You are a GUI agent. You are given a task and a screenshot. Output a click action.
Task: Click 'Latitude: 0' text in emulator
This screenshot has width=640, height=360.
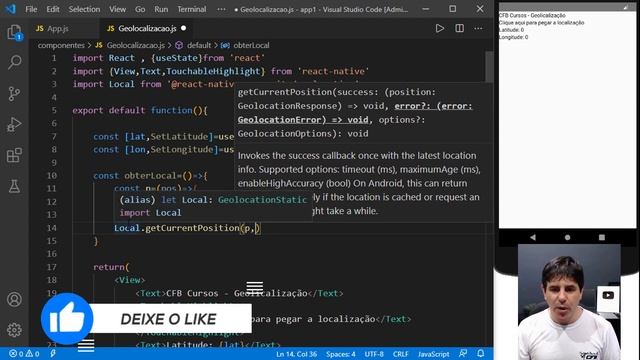[511, 30]
